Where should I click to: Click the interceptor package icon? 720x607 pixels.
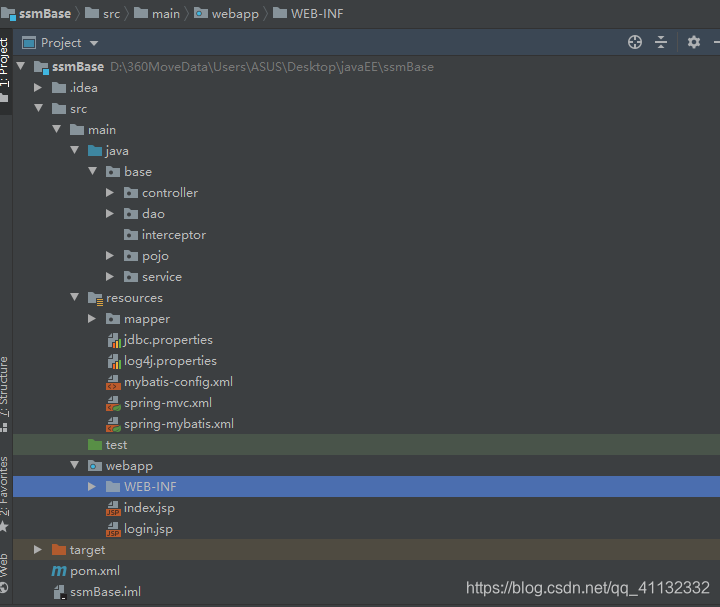click(131, 235)
